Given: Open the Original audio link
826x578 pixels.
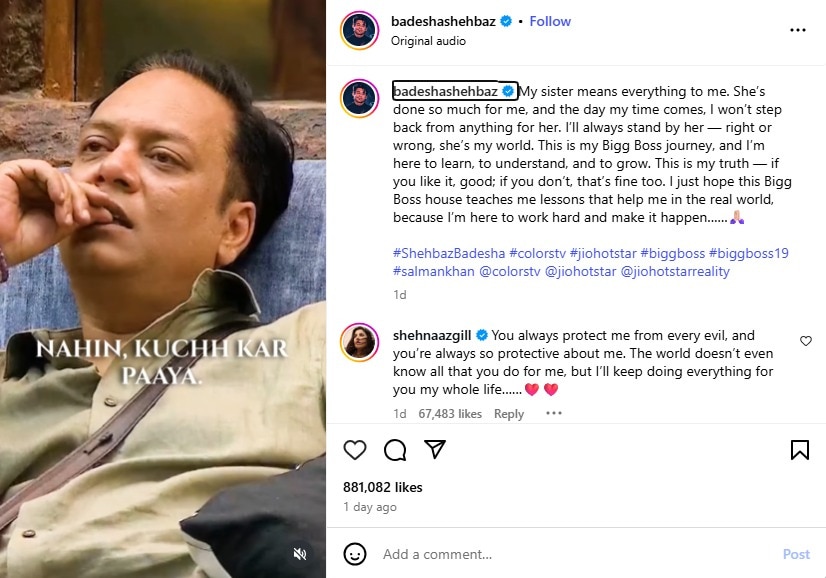Looking at the screenshot, I should (x=428, y=41).
